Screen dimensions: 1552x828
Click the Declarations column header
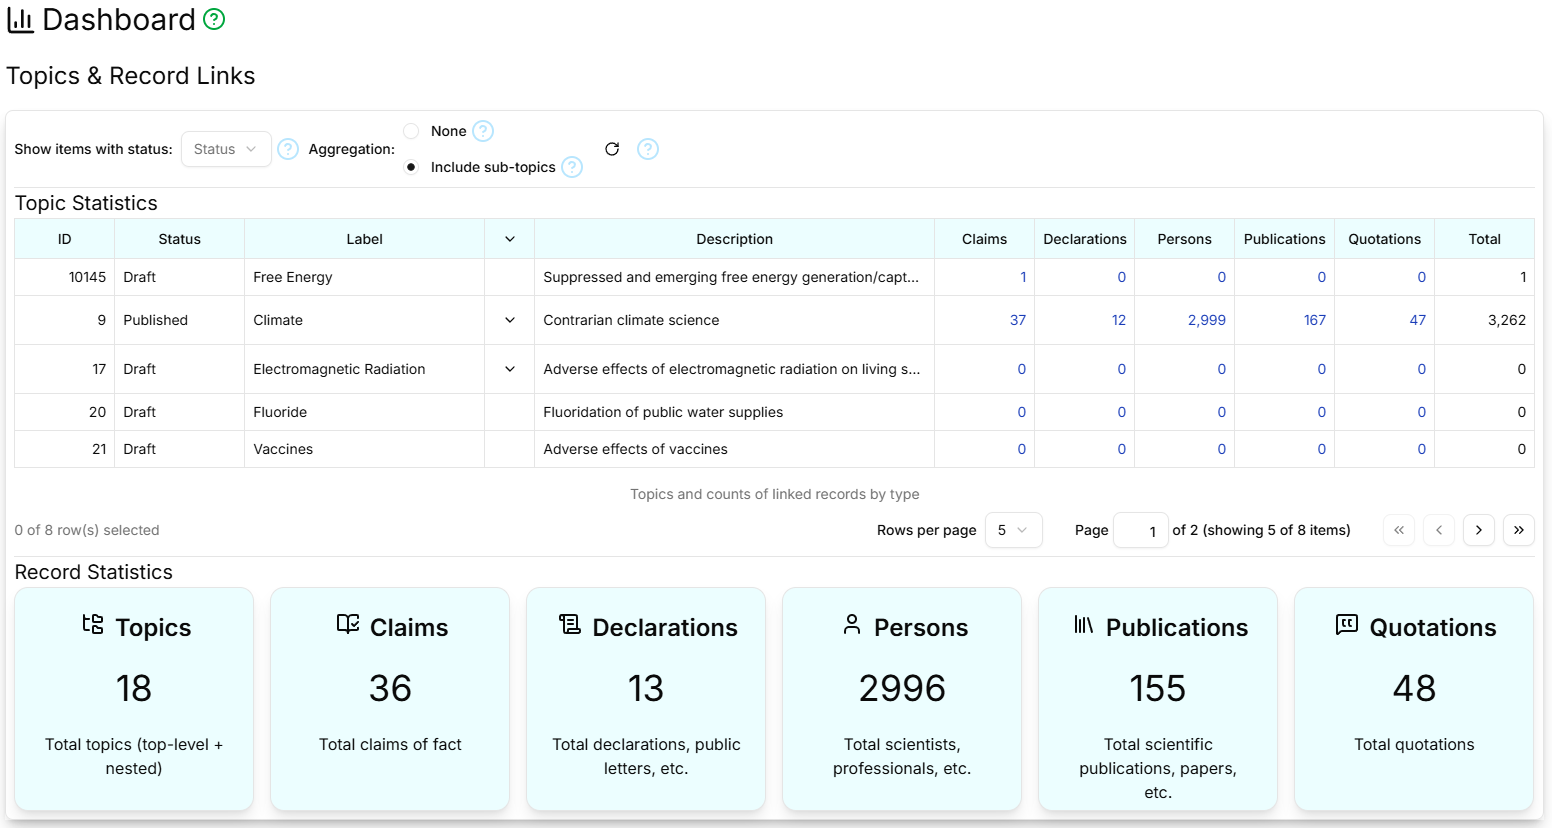point(1085,239)
